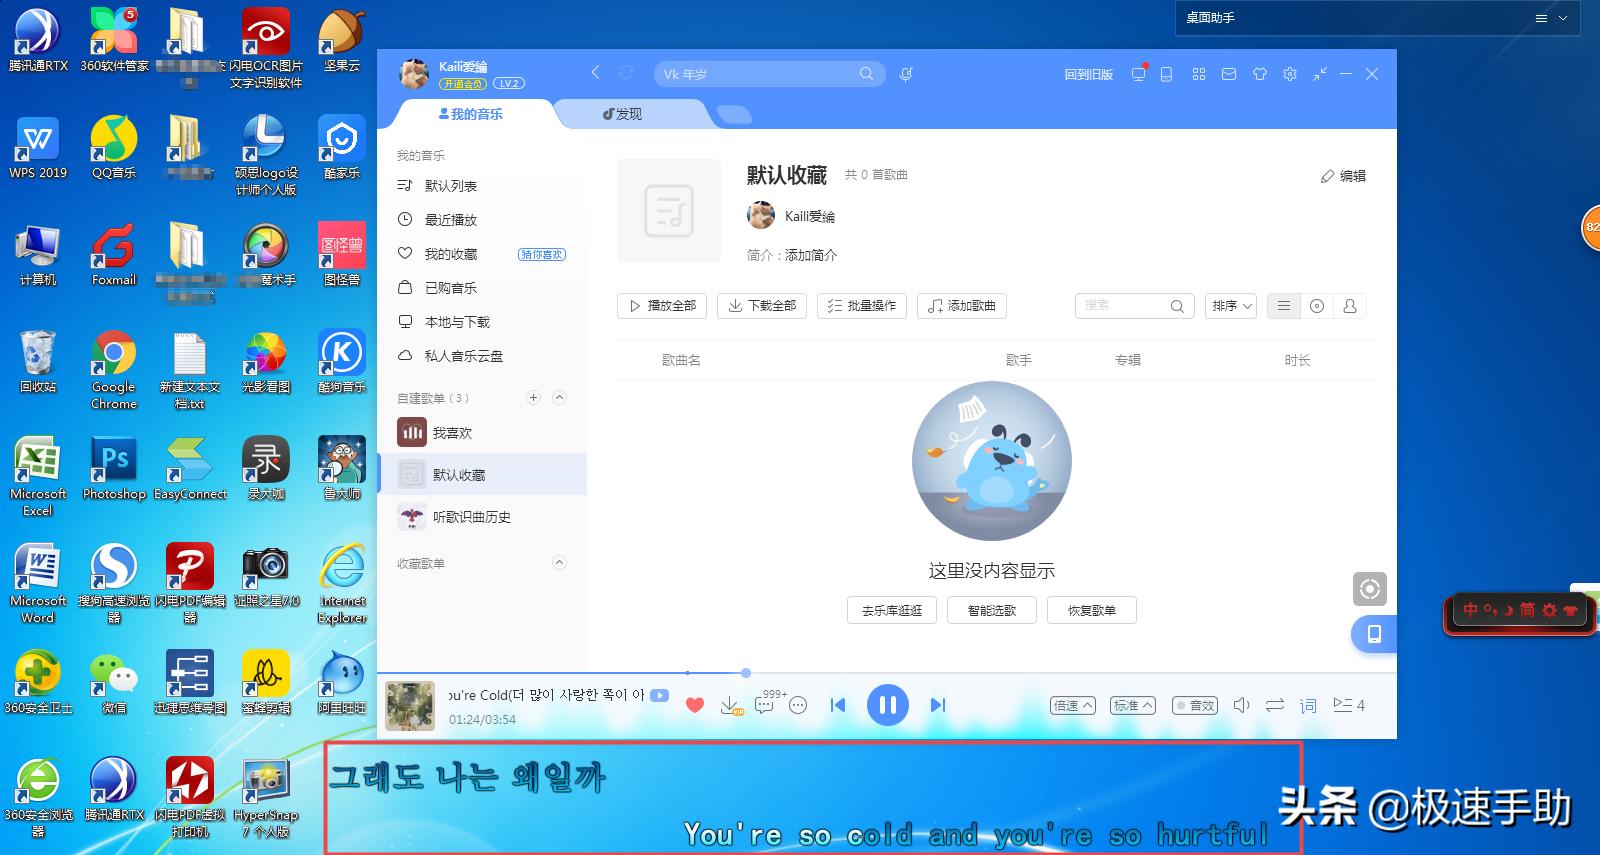
Task: Open the 倍速 playback speed menu
Action: point(1073,705)
